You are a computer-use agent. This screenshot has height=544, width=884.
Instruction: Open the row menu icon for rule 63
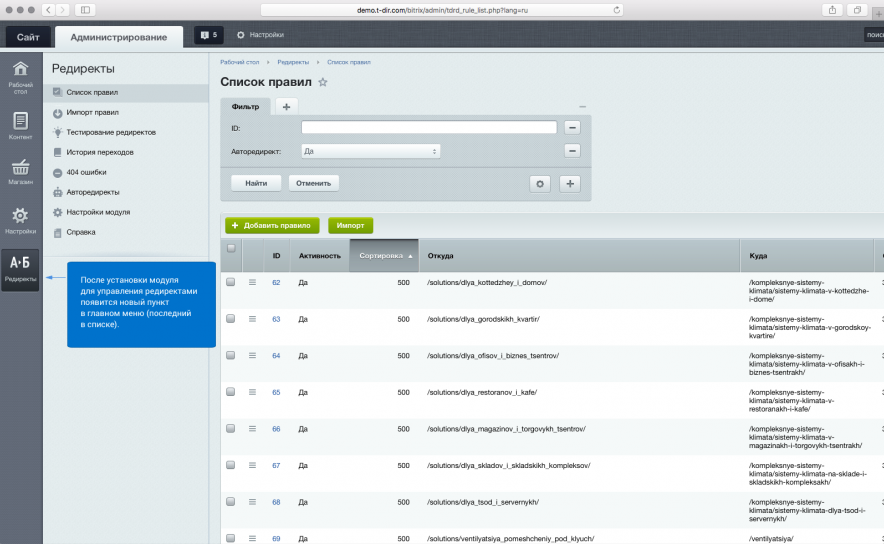pyautogui.click(x=252, y=319)
